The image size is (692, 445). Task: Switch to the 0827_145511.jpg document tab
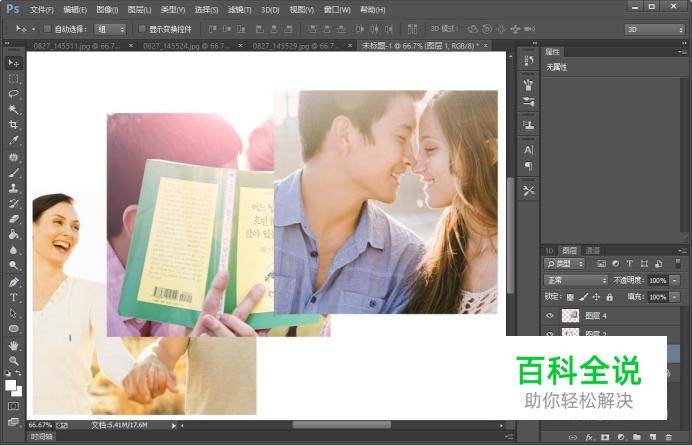pyautogui.click(x=76, y=45)
